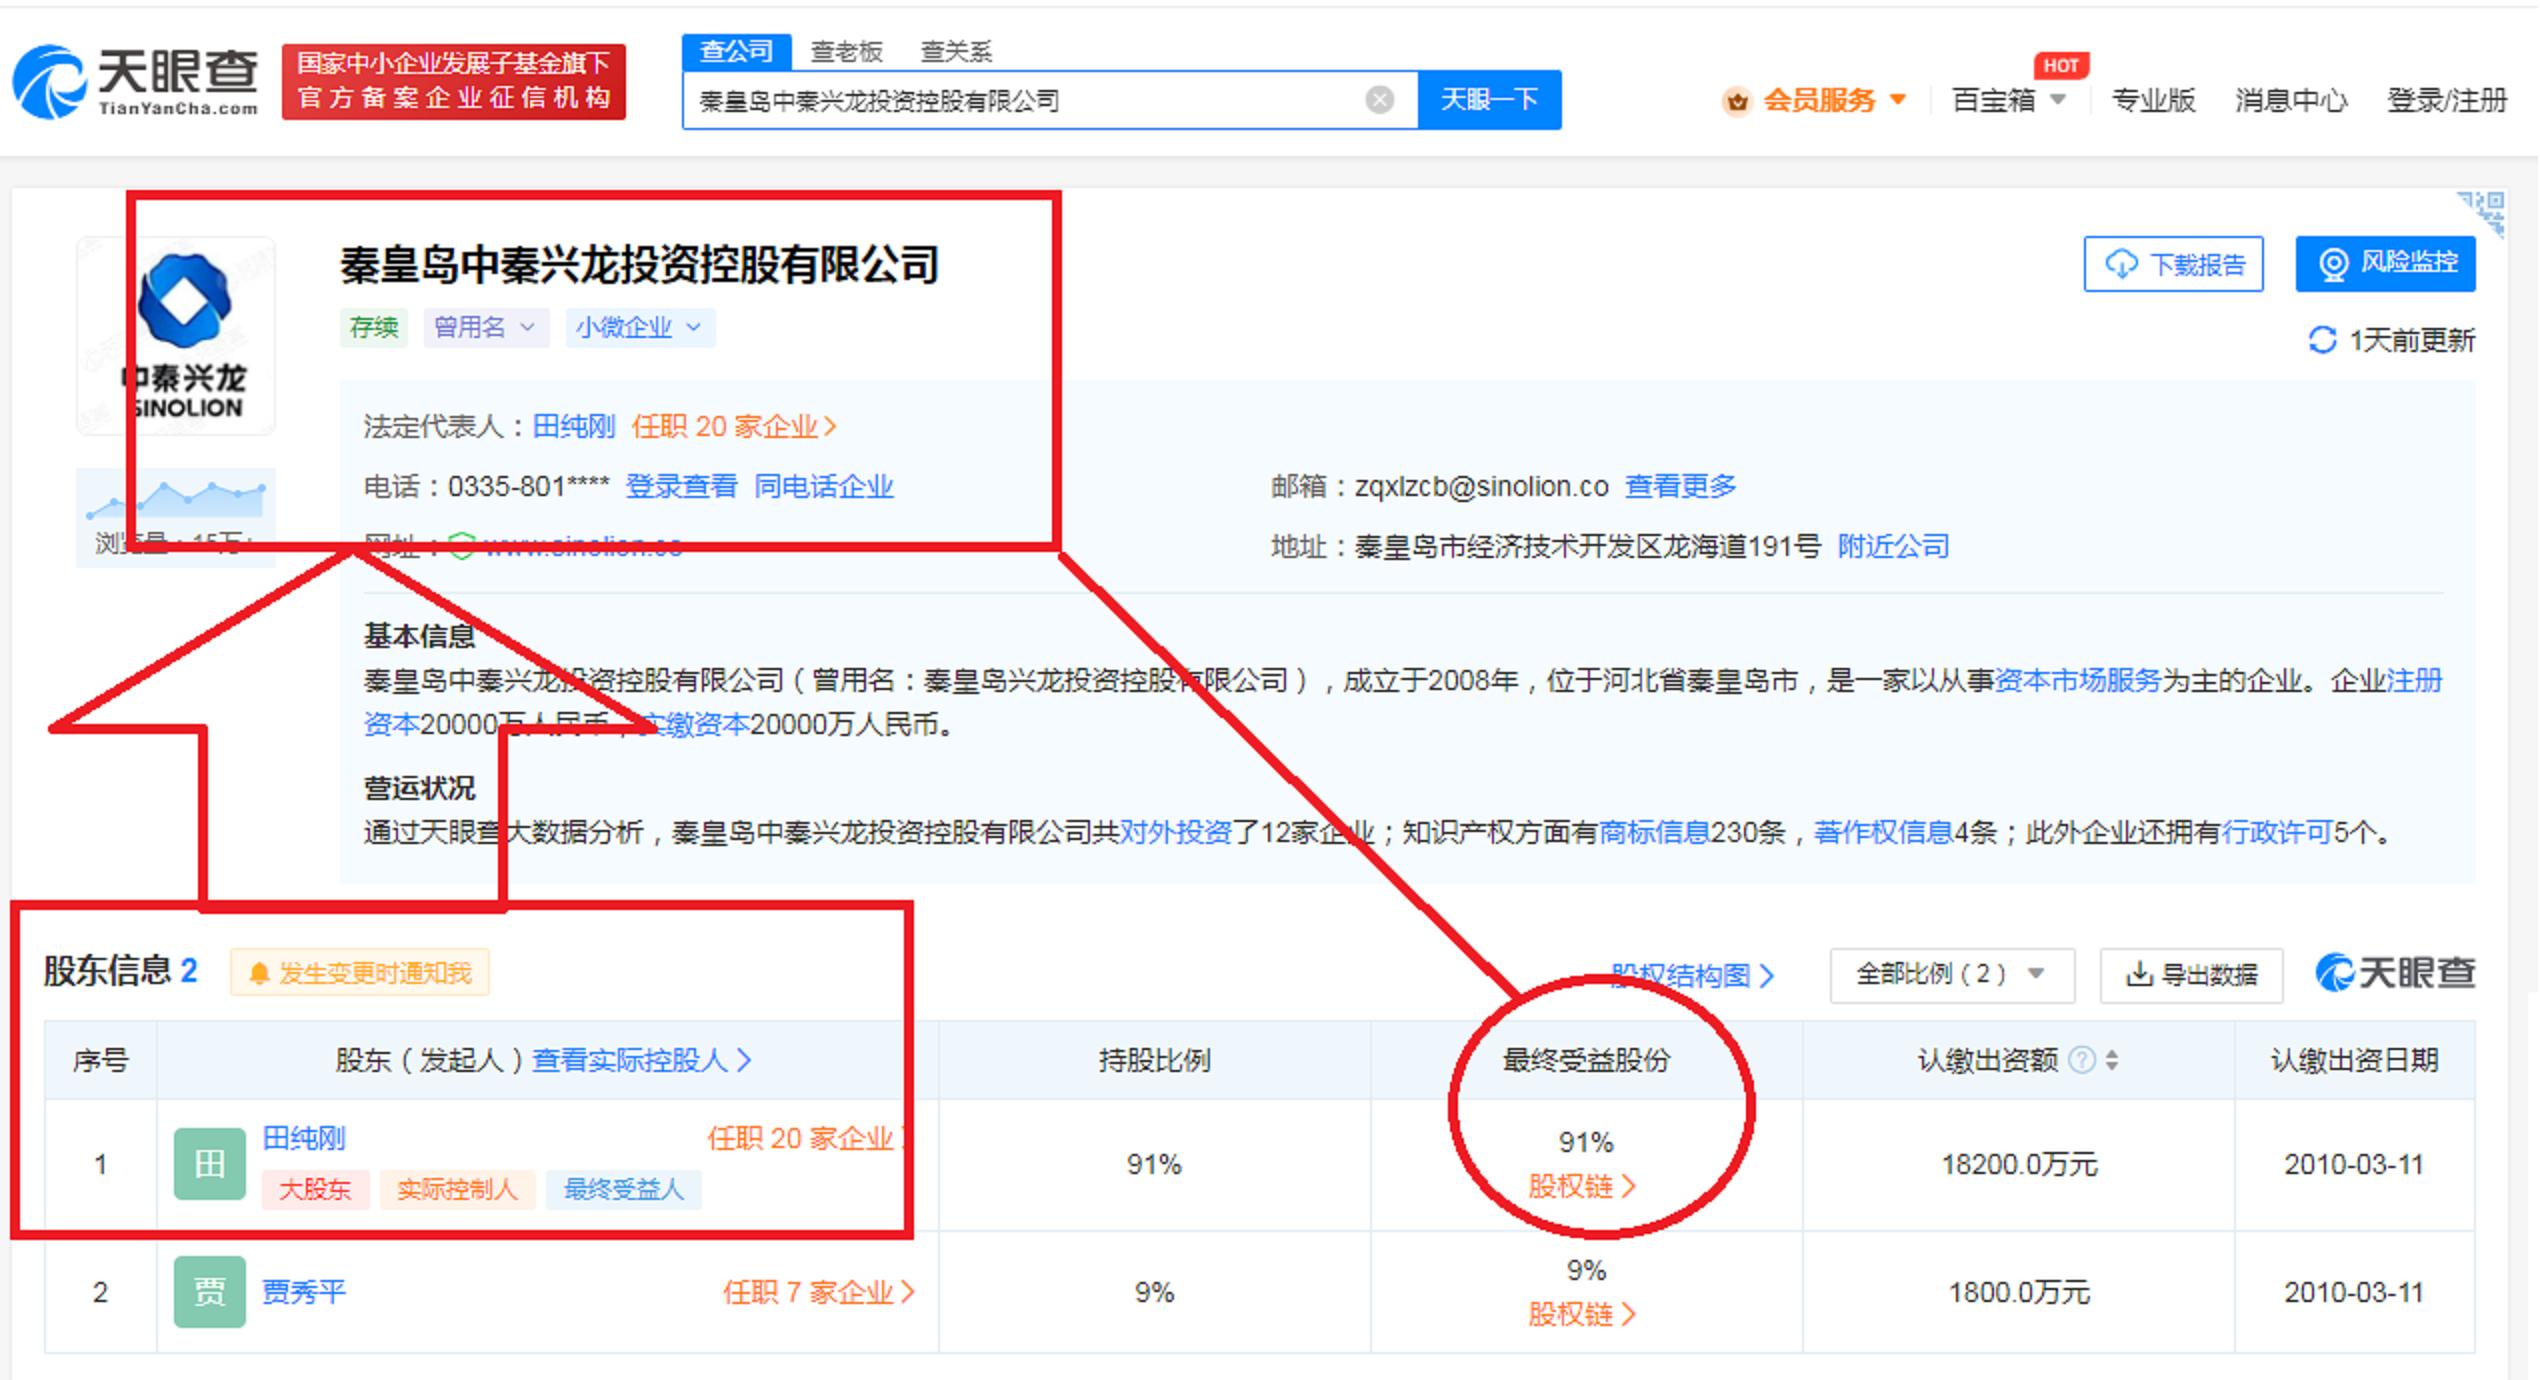Viewport: 2540px width, 1380px height.
Task: Click the crown icon beside 会员服务
Action: [x=1738, y=100]
